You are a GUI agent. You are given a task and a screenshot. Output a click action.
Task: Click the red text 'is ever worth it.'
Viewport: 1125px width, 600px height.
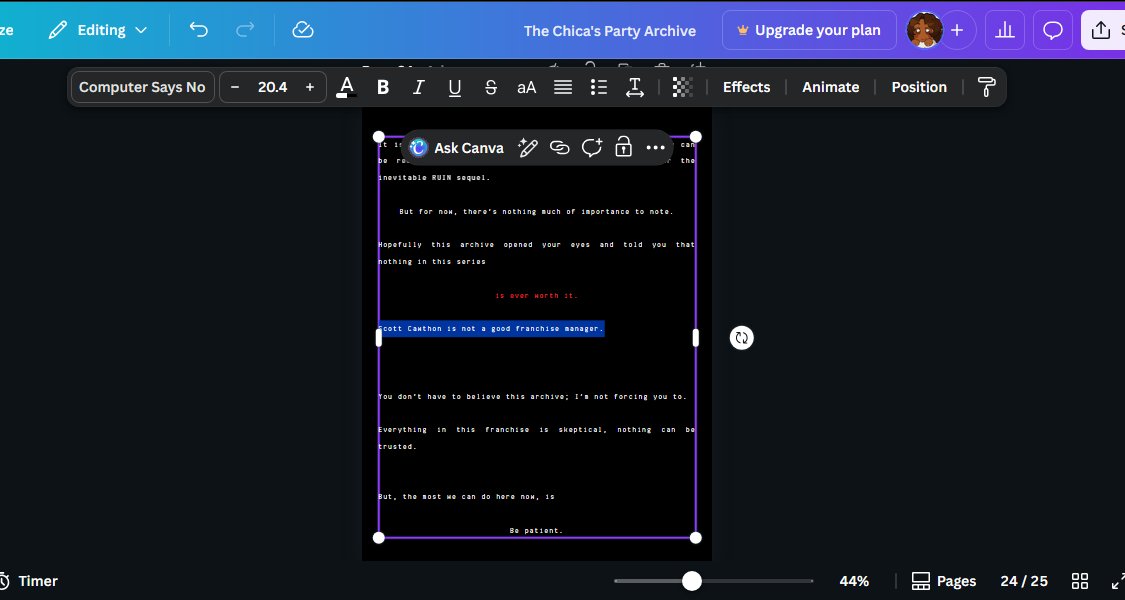[536, 296]
